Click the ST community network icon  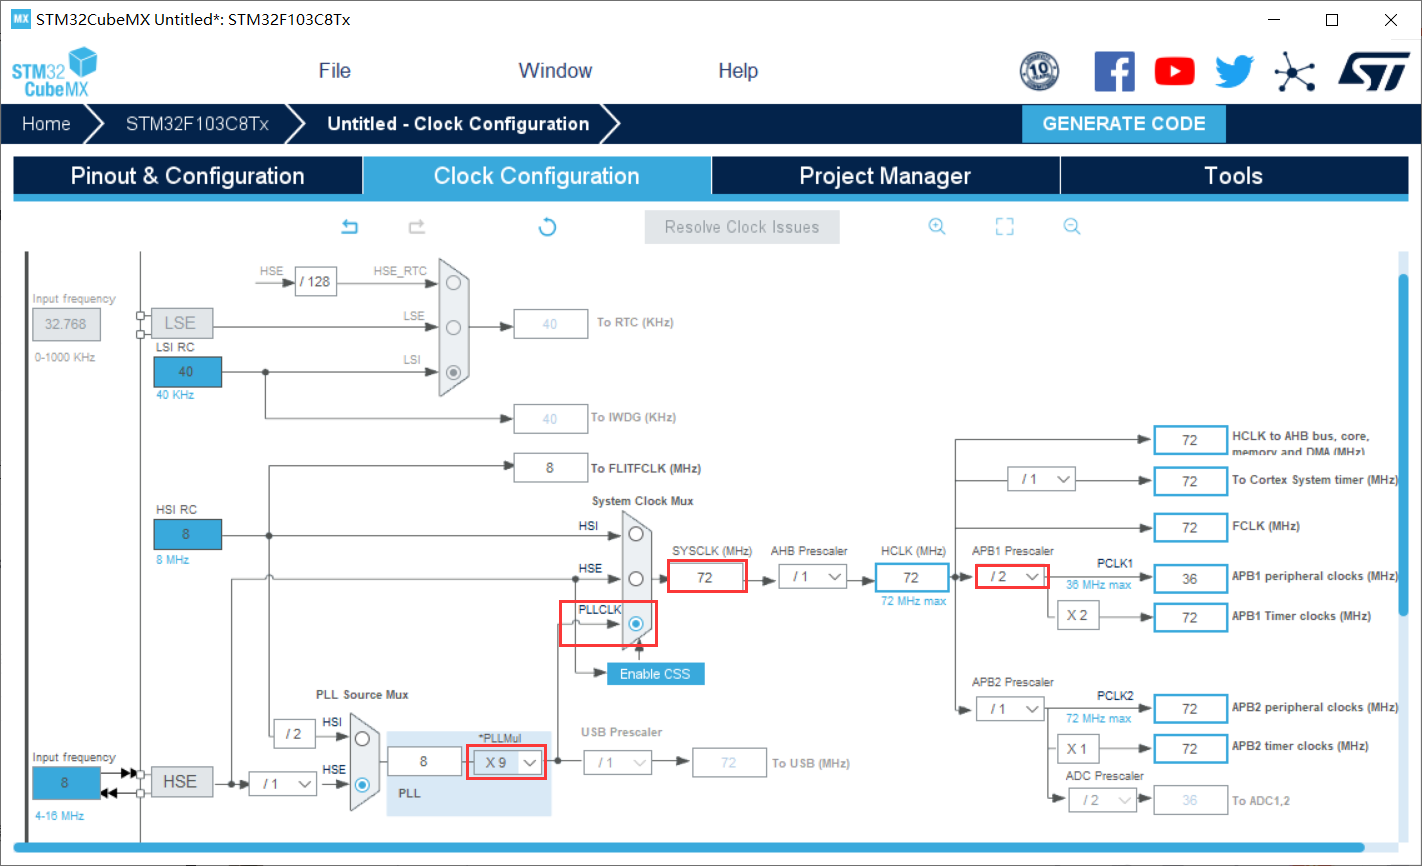coord(1295,71)
